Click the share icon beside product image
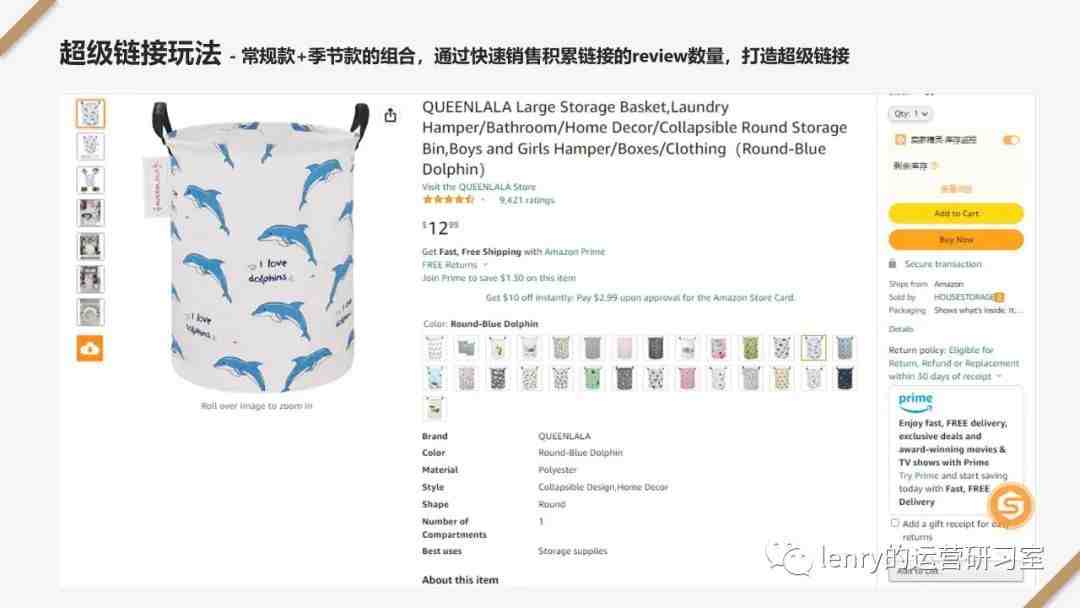 click(391, 115)
